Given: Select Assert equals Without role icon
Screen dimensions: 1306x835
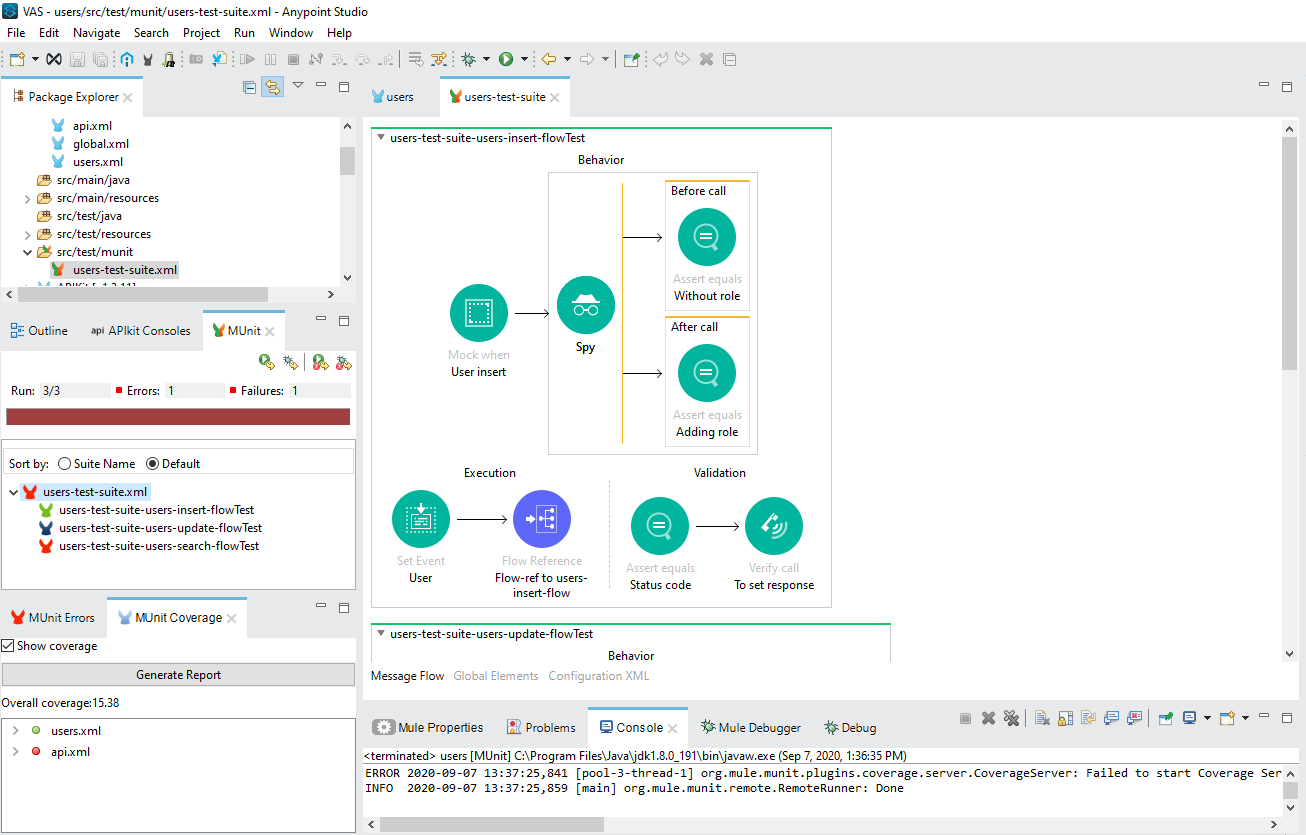Looking at the screenshot, I should pos(706,238).
